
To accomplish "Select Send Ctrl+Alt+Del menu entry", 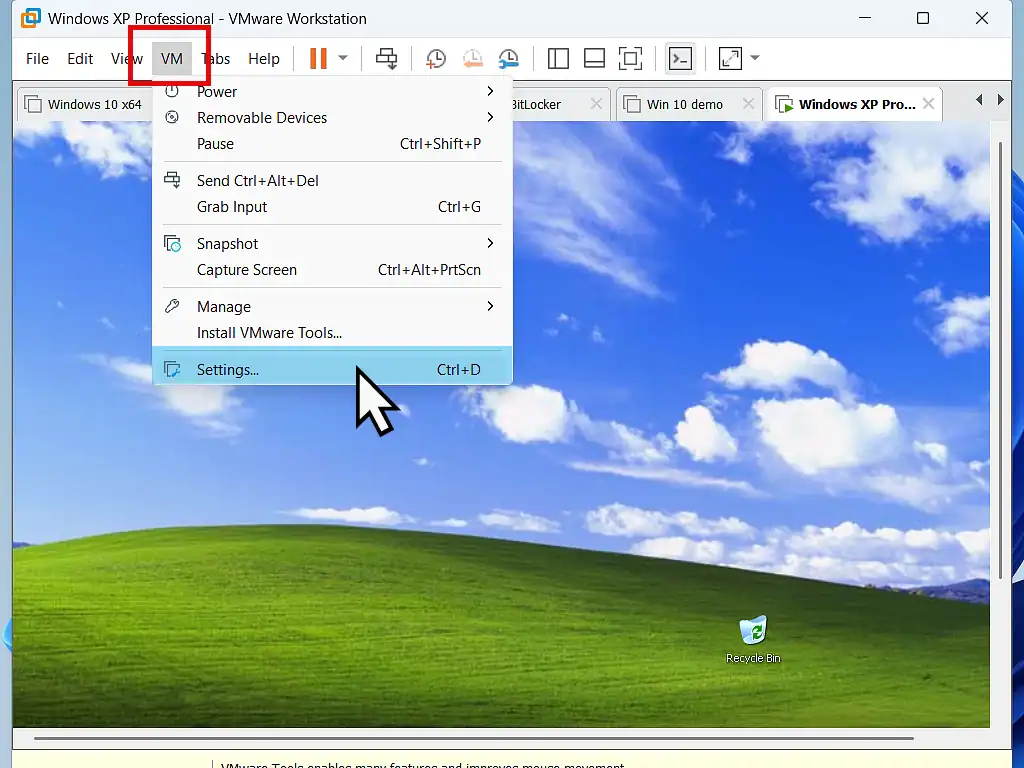I will pyautogui.click(x=332, y=180).
